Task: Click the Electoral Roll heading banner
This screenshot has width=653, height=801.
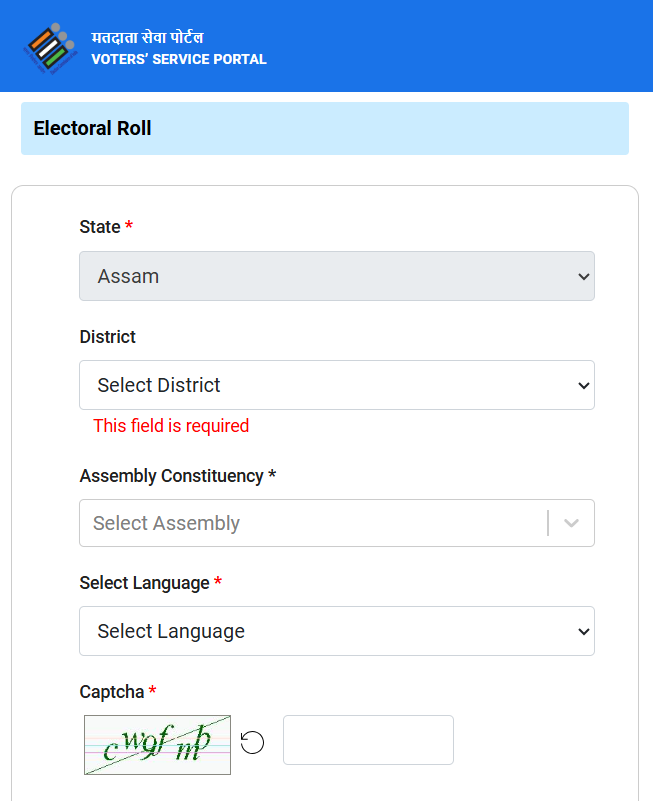Action: [325, 128]
